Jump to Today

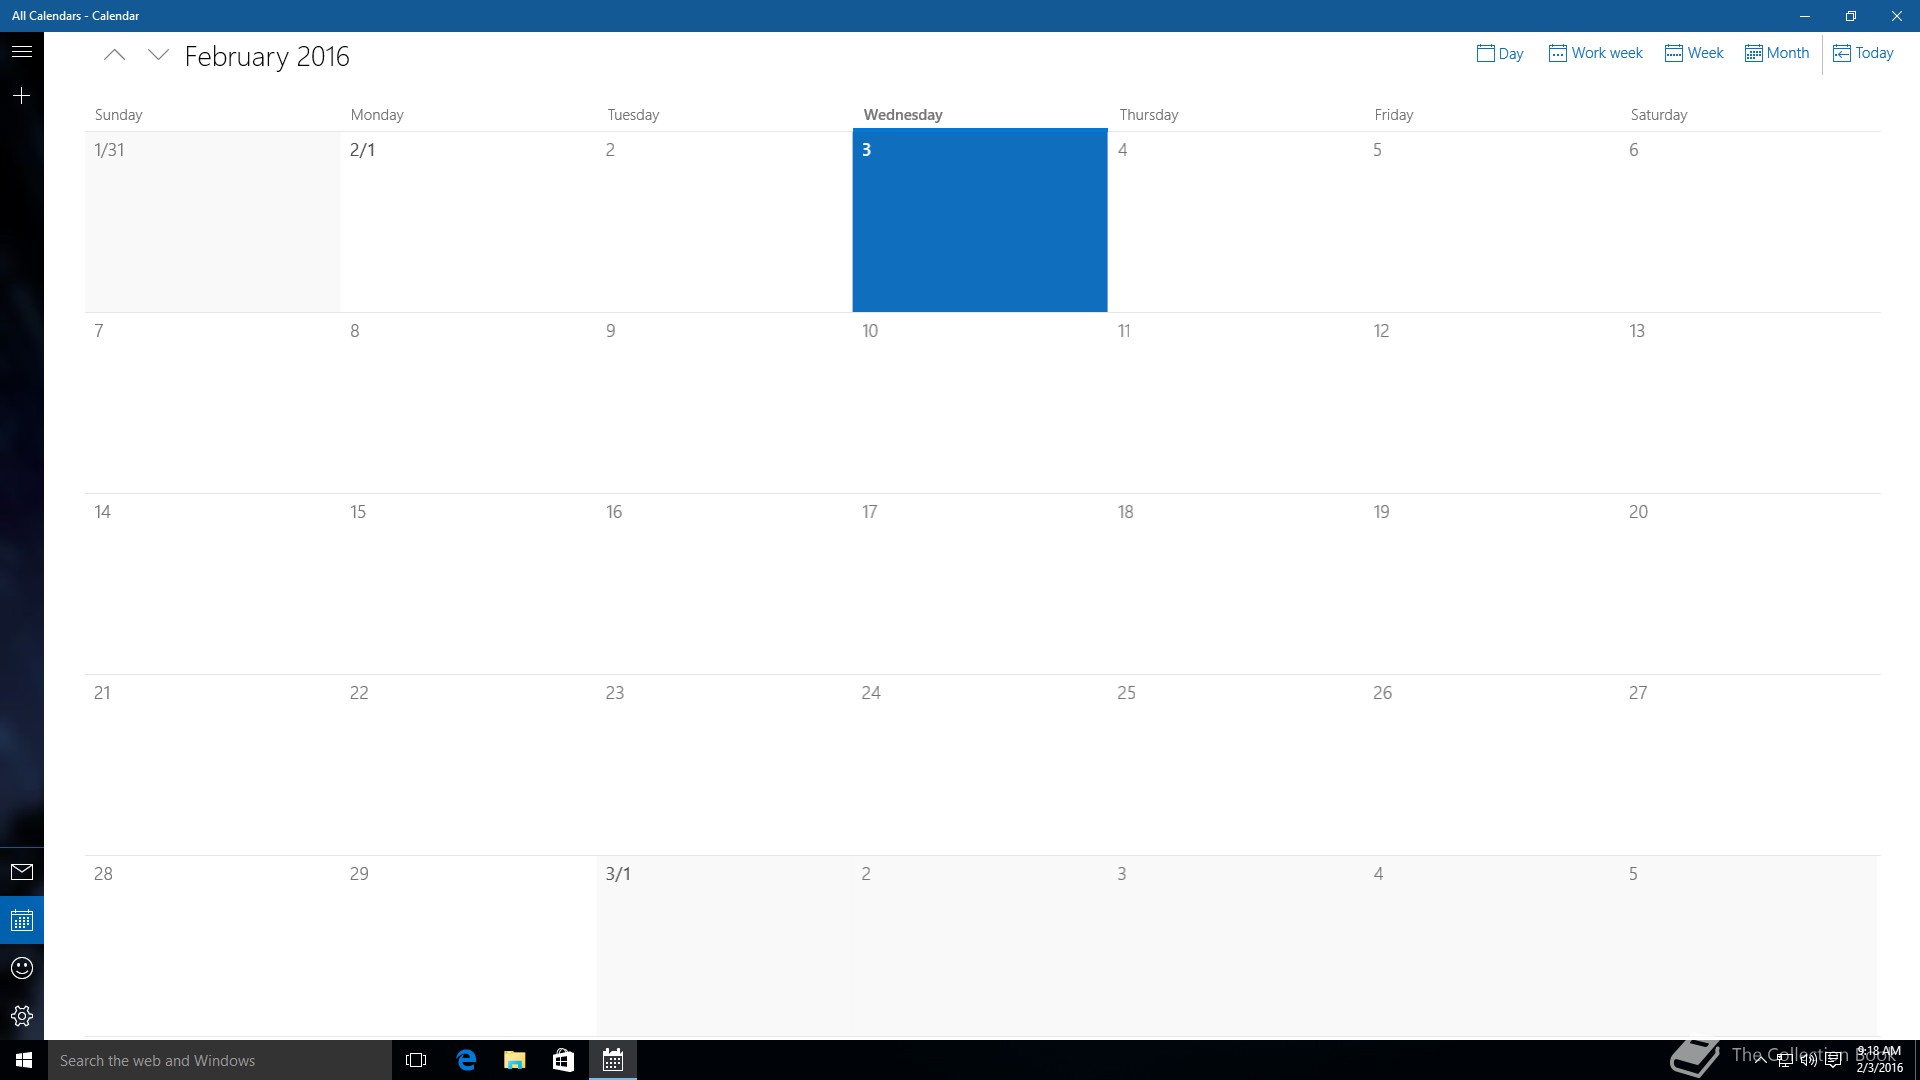(1863, 53)
